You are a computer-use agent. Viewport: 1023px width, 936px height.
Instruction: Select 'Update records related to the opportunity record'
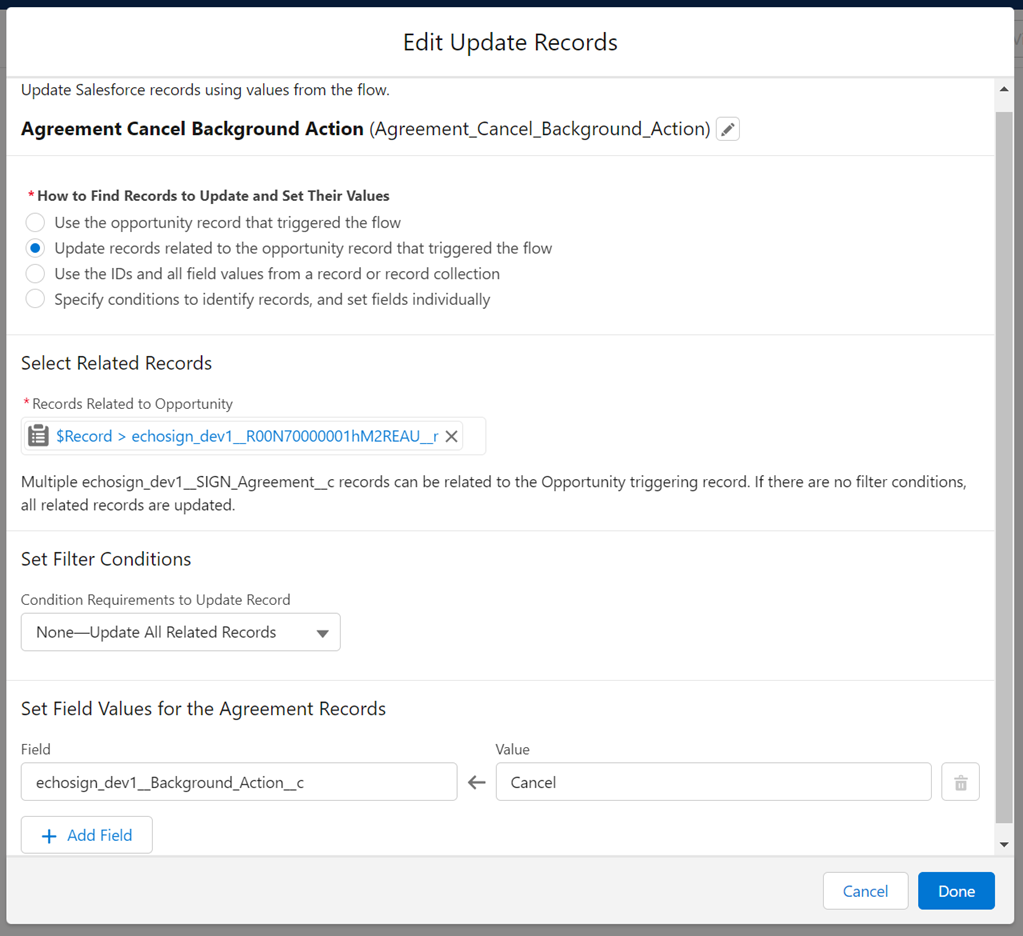click(x=36, y=248)
